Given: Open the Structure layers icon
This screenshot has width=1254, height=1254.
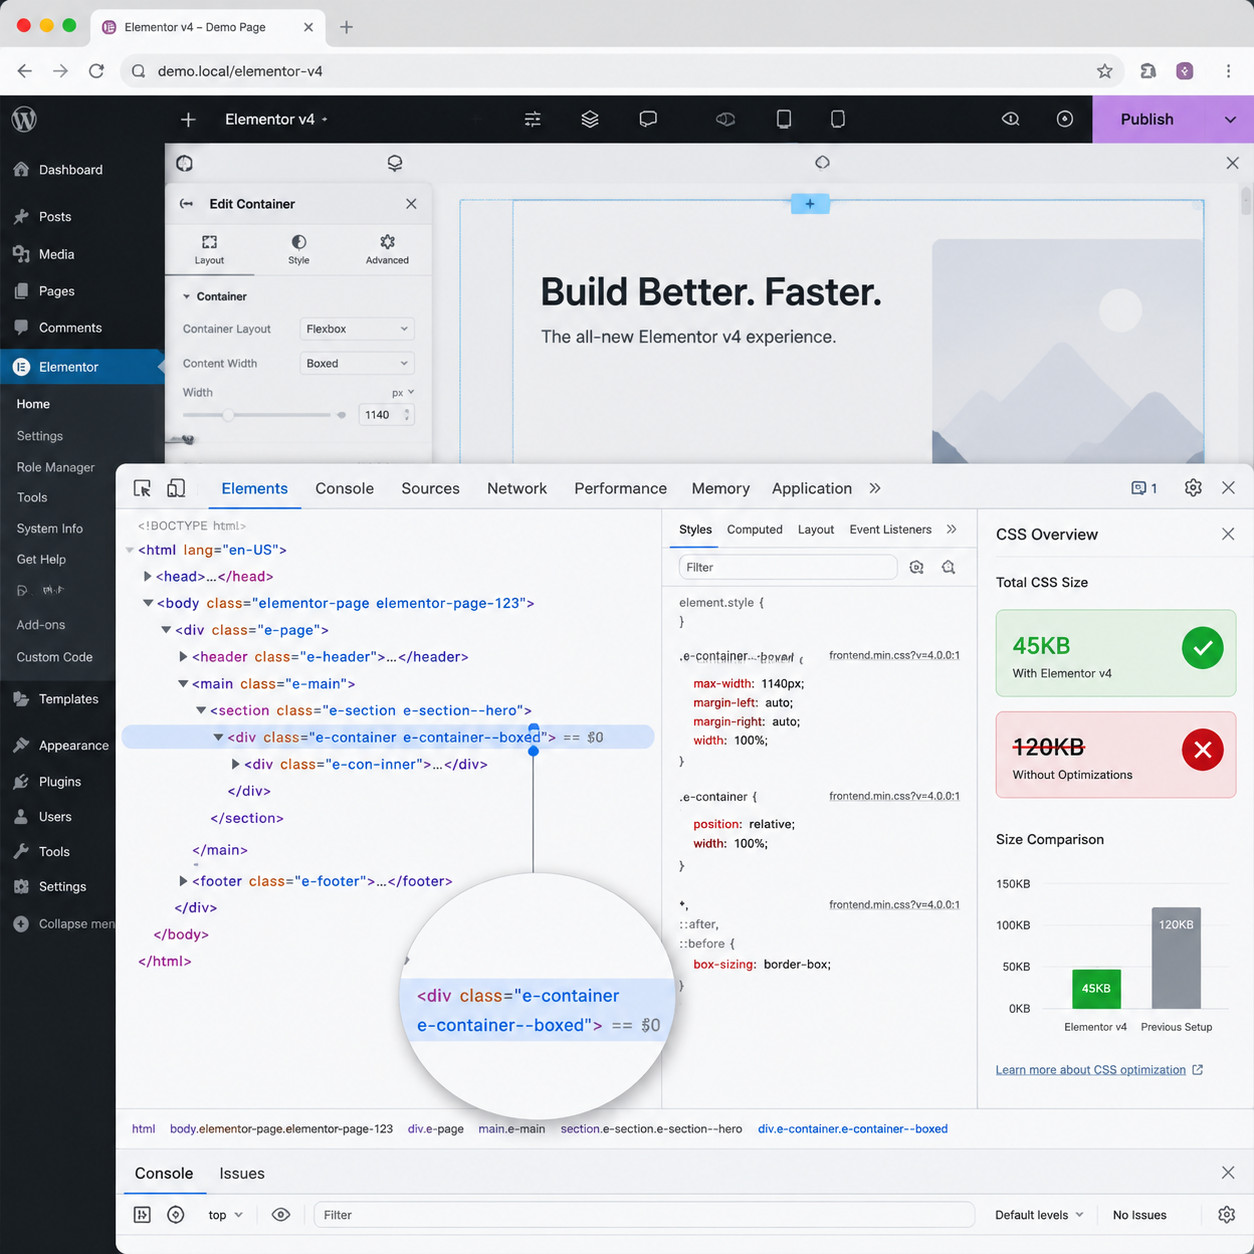Looking at the screenshot, I should point(590,119).
